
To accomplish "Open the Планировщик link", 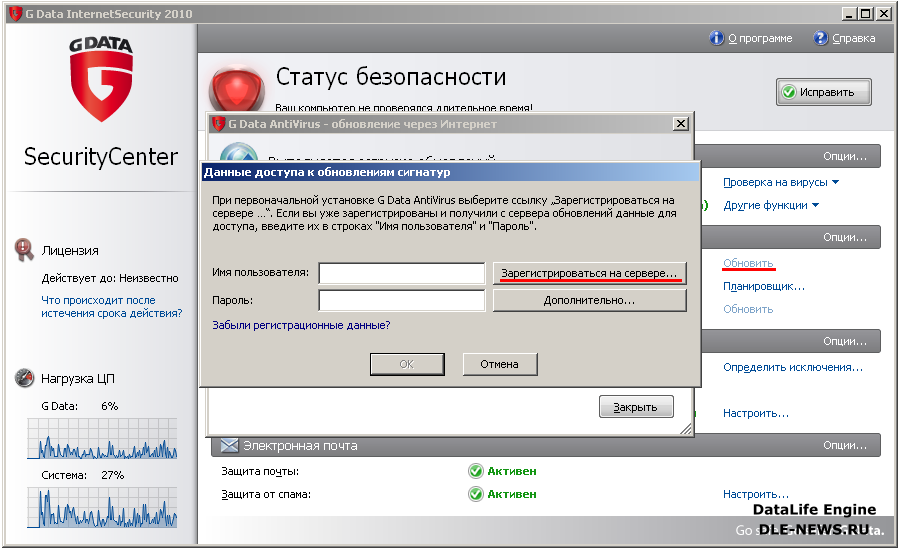I will [764, 286].
